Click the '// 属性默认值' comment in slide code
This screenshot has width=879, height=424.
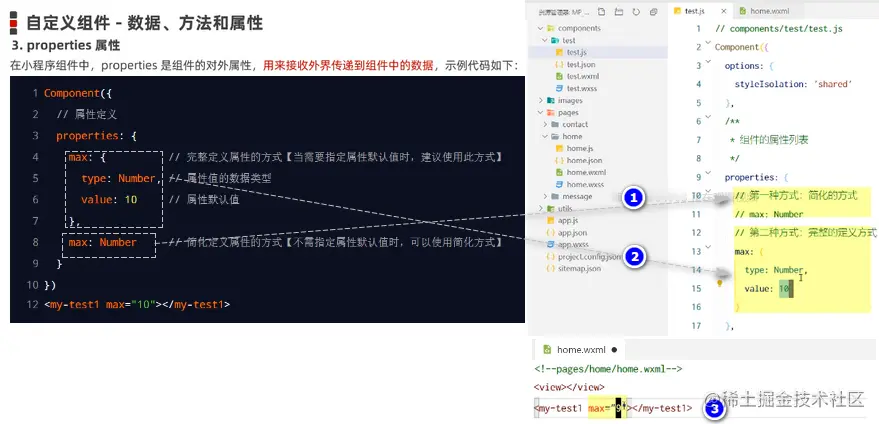(203, 200)
